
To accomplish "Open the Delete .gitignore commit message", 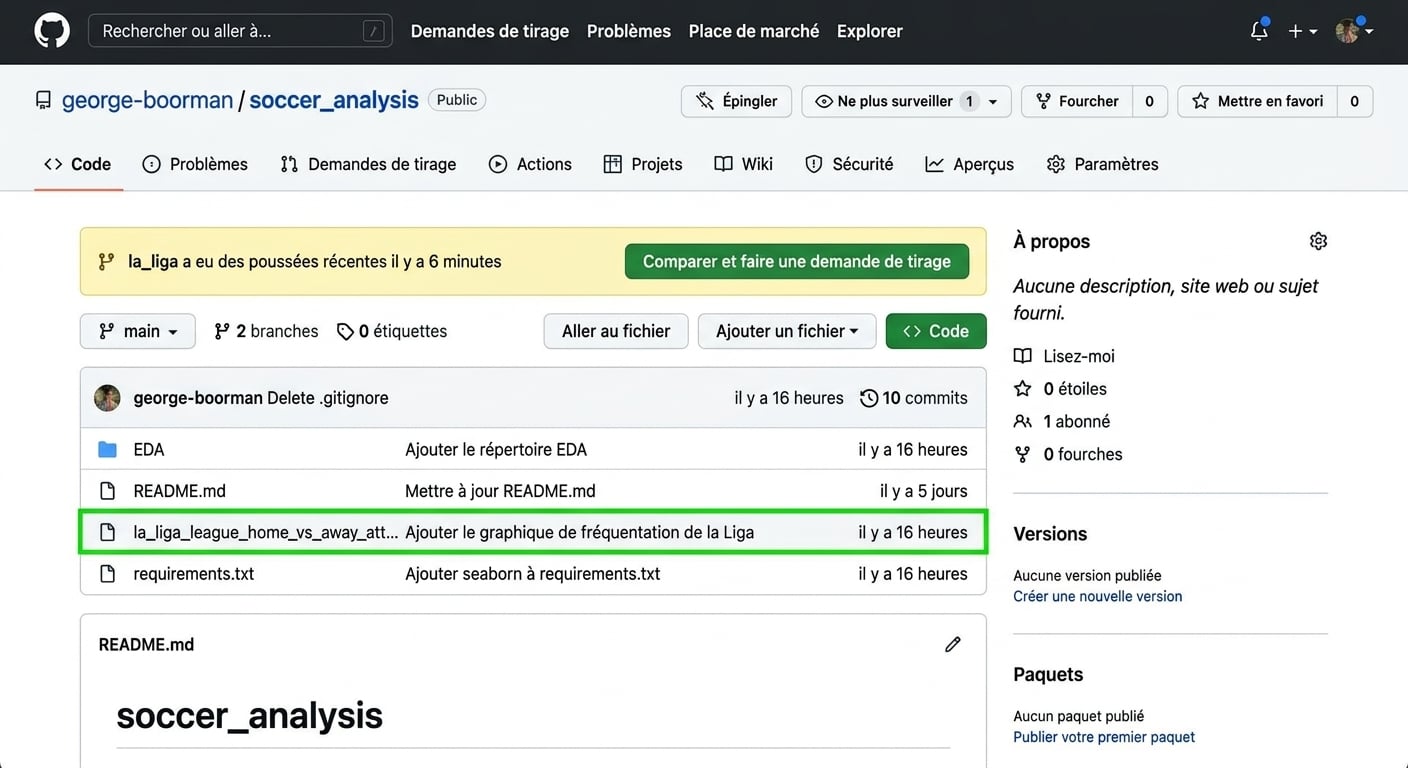I will point(328,398).
